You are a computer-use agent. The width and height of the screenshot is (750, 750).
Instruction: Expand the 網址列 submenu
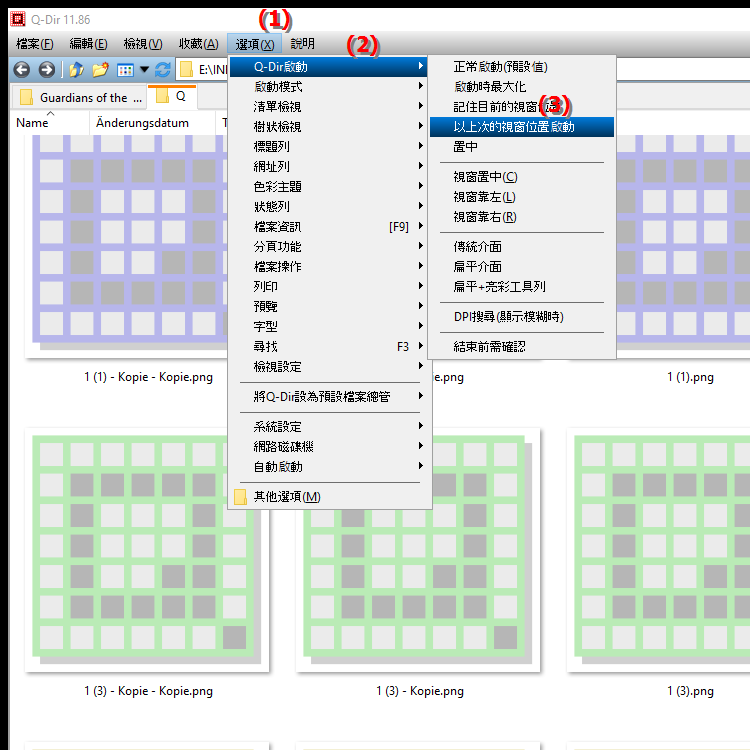click(329, 167)
